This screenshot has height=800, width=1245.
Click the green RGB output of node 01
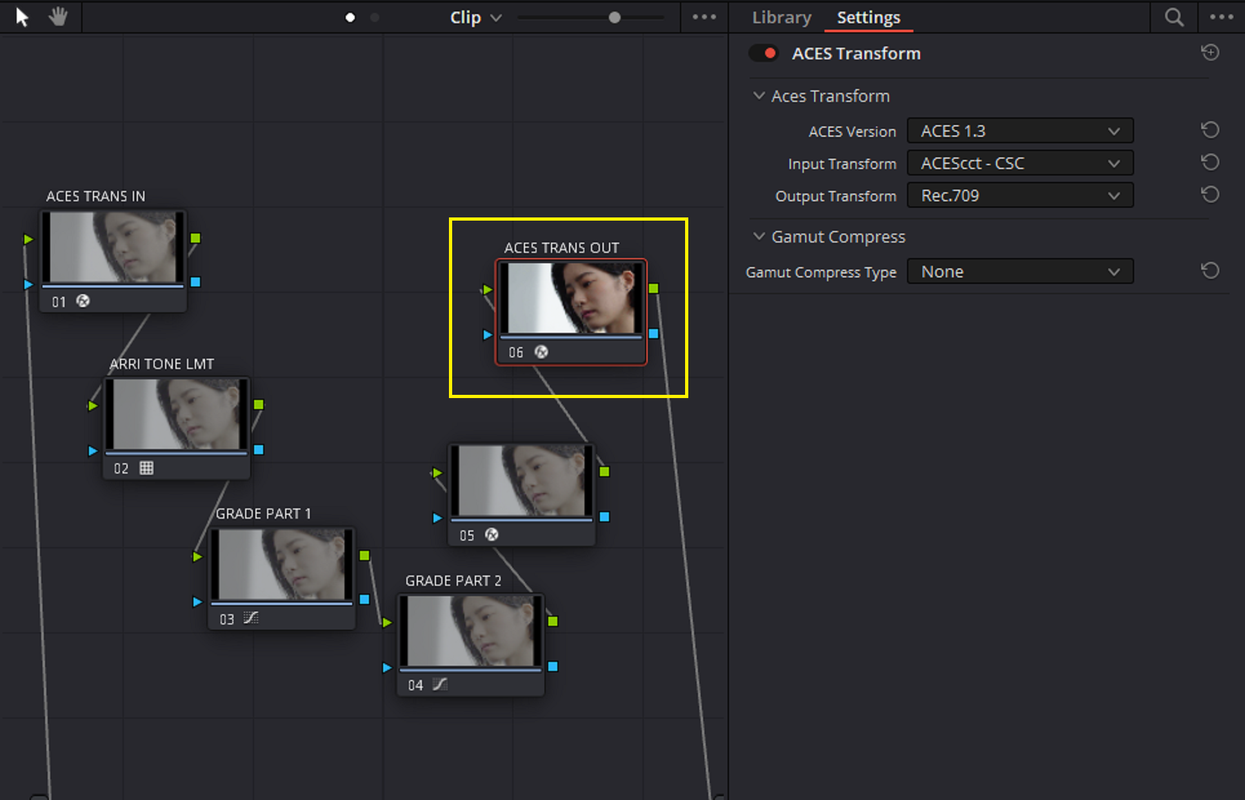(x=195, y=238)
